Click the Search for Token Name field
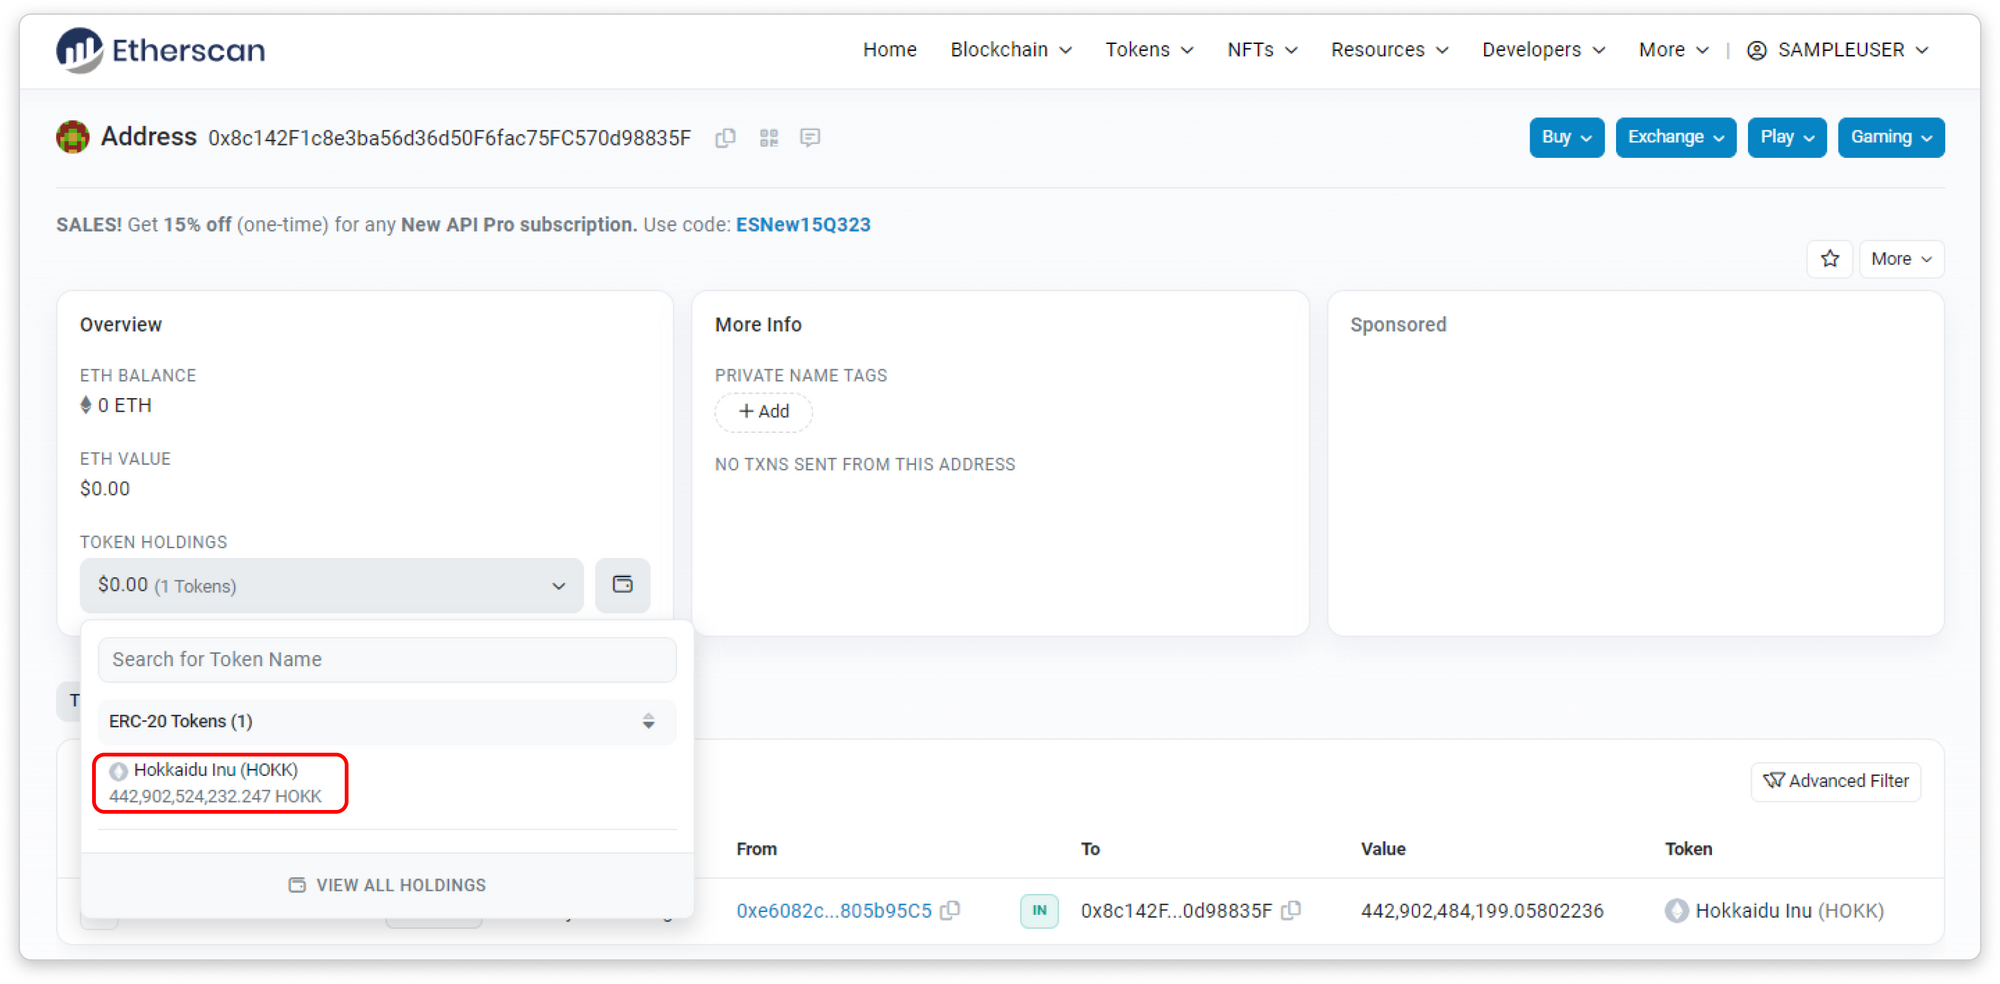The height and width of the screenshot is (984, 2000). pos(387,660)
